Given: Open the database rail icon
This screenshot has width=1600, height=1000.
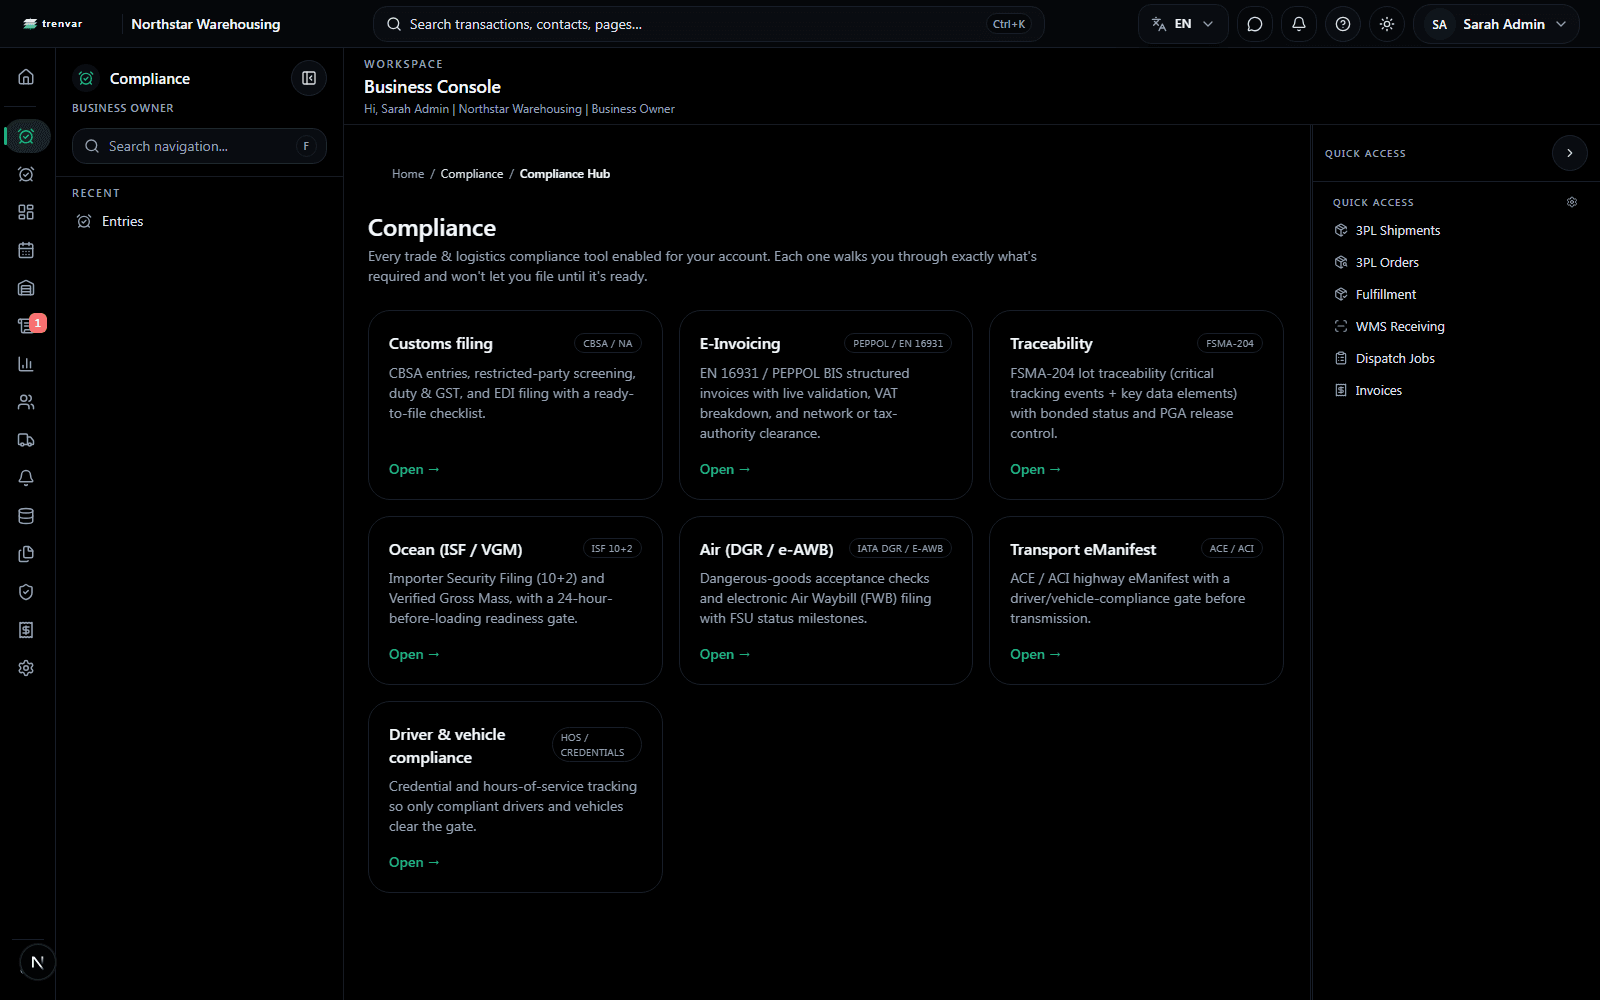Looking at the screenshot, I should coord(26,516).
